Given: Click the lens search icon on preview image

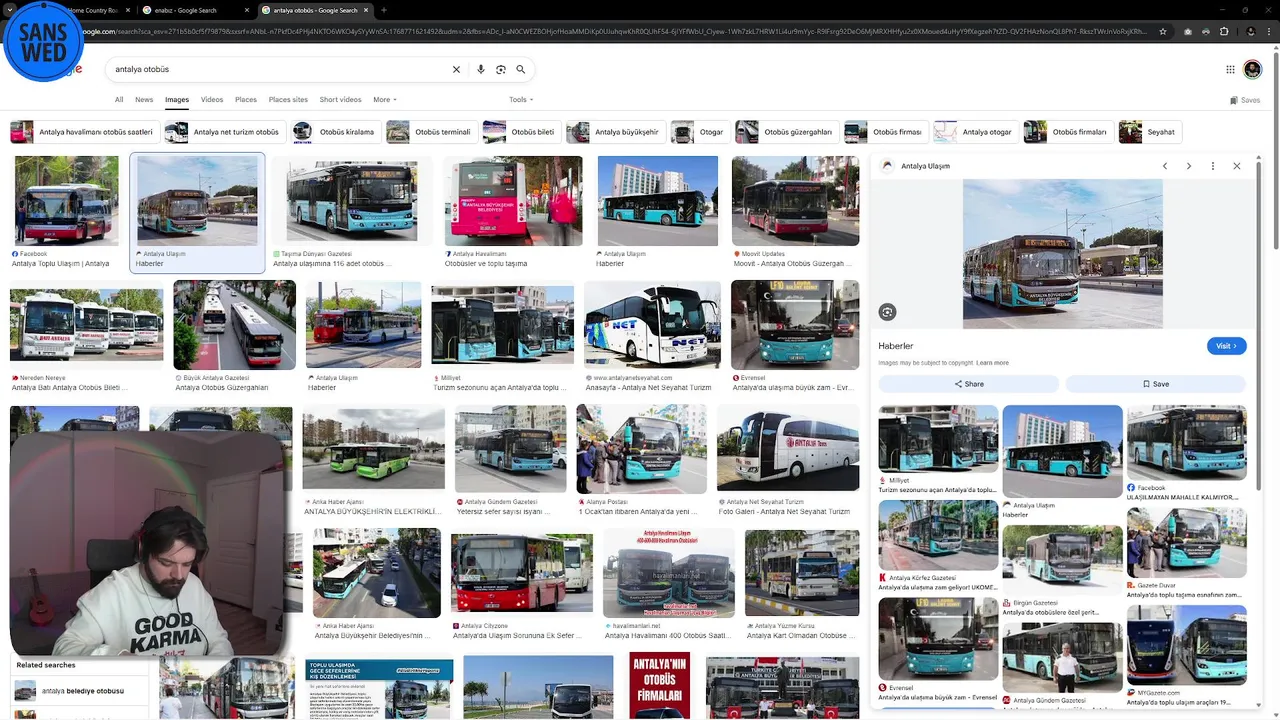Looking at the screenshot, I should tap(887, 312).
